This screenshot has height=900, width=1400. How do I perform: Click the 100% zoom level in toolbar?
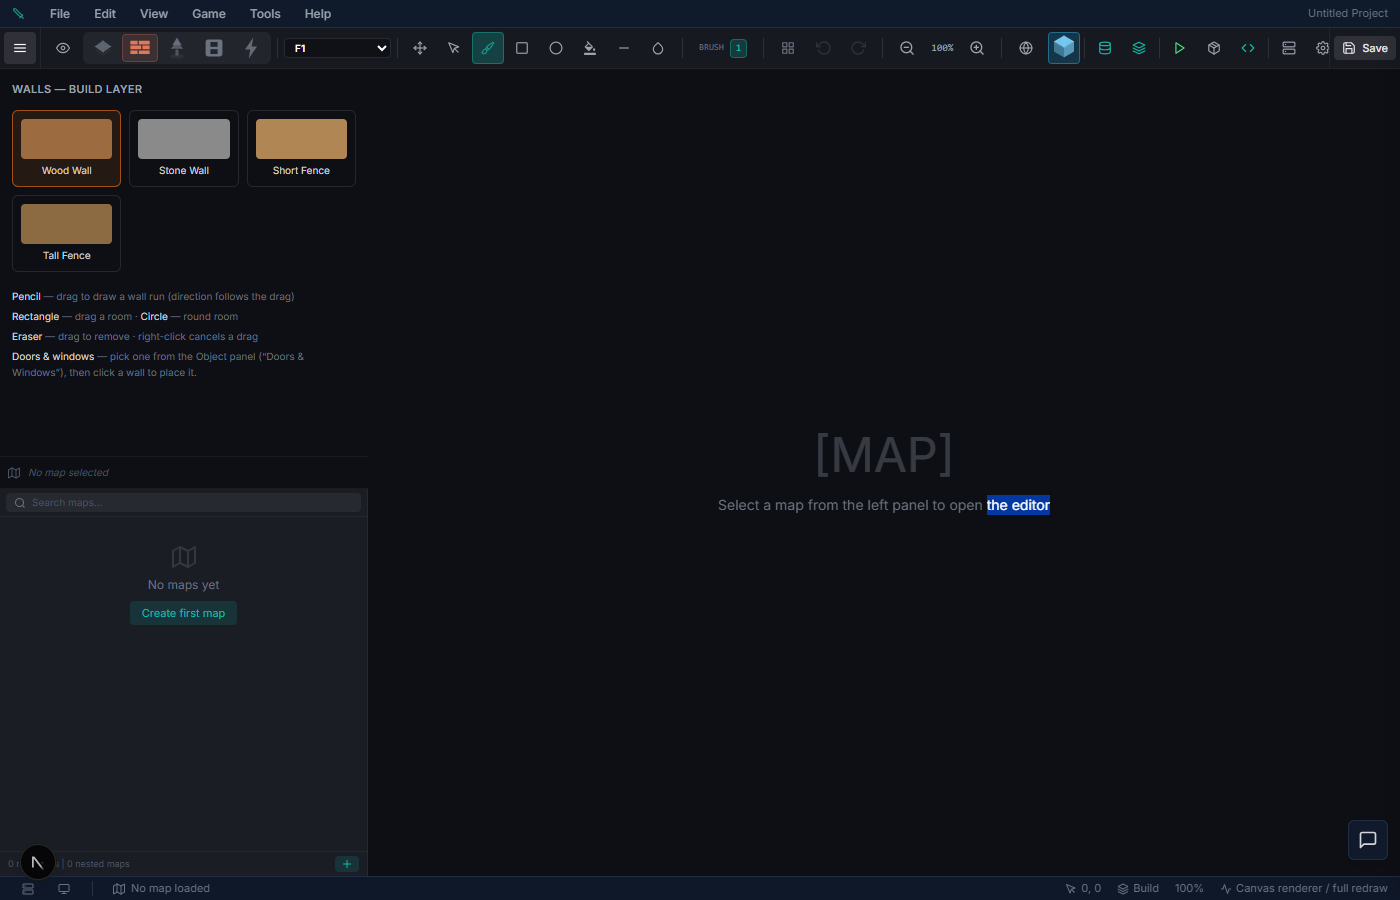point(942,48)
